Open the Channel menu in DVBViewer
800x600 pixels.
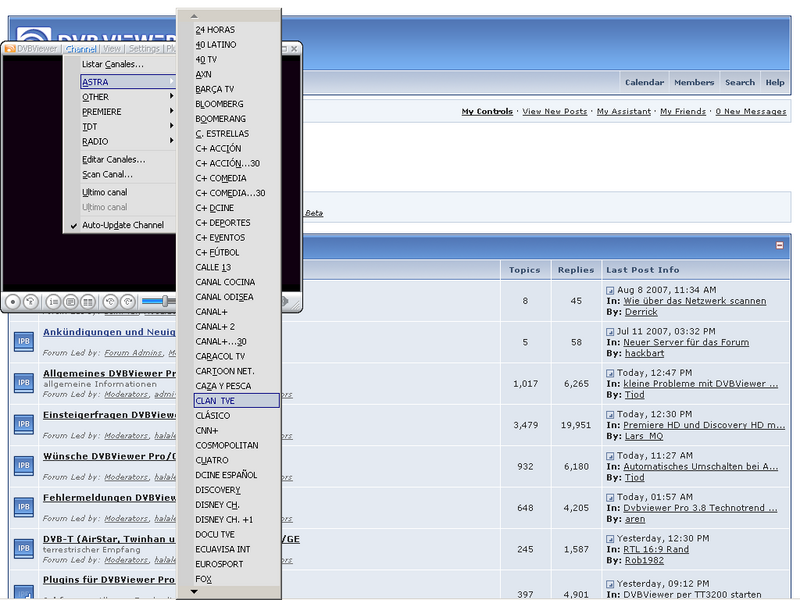click(x=81, y=49)
